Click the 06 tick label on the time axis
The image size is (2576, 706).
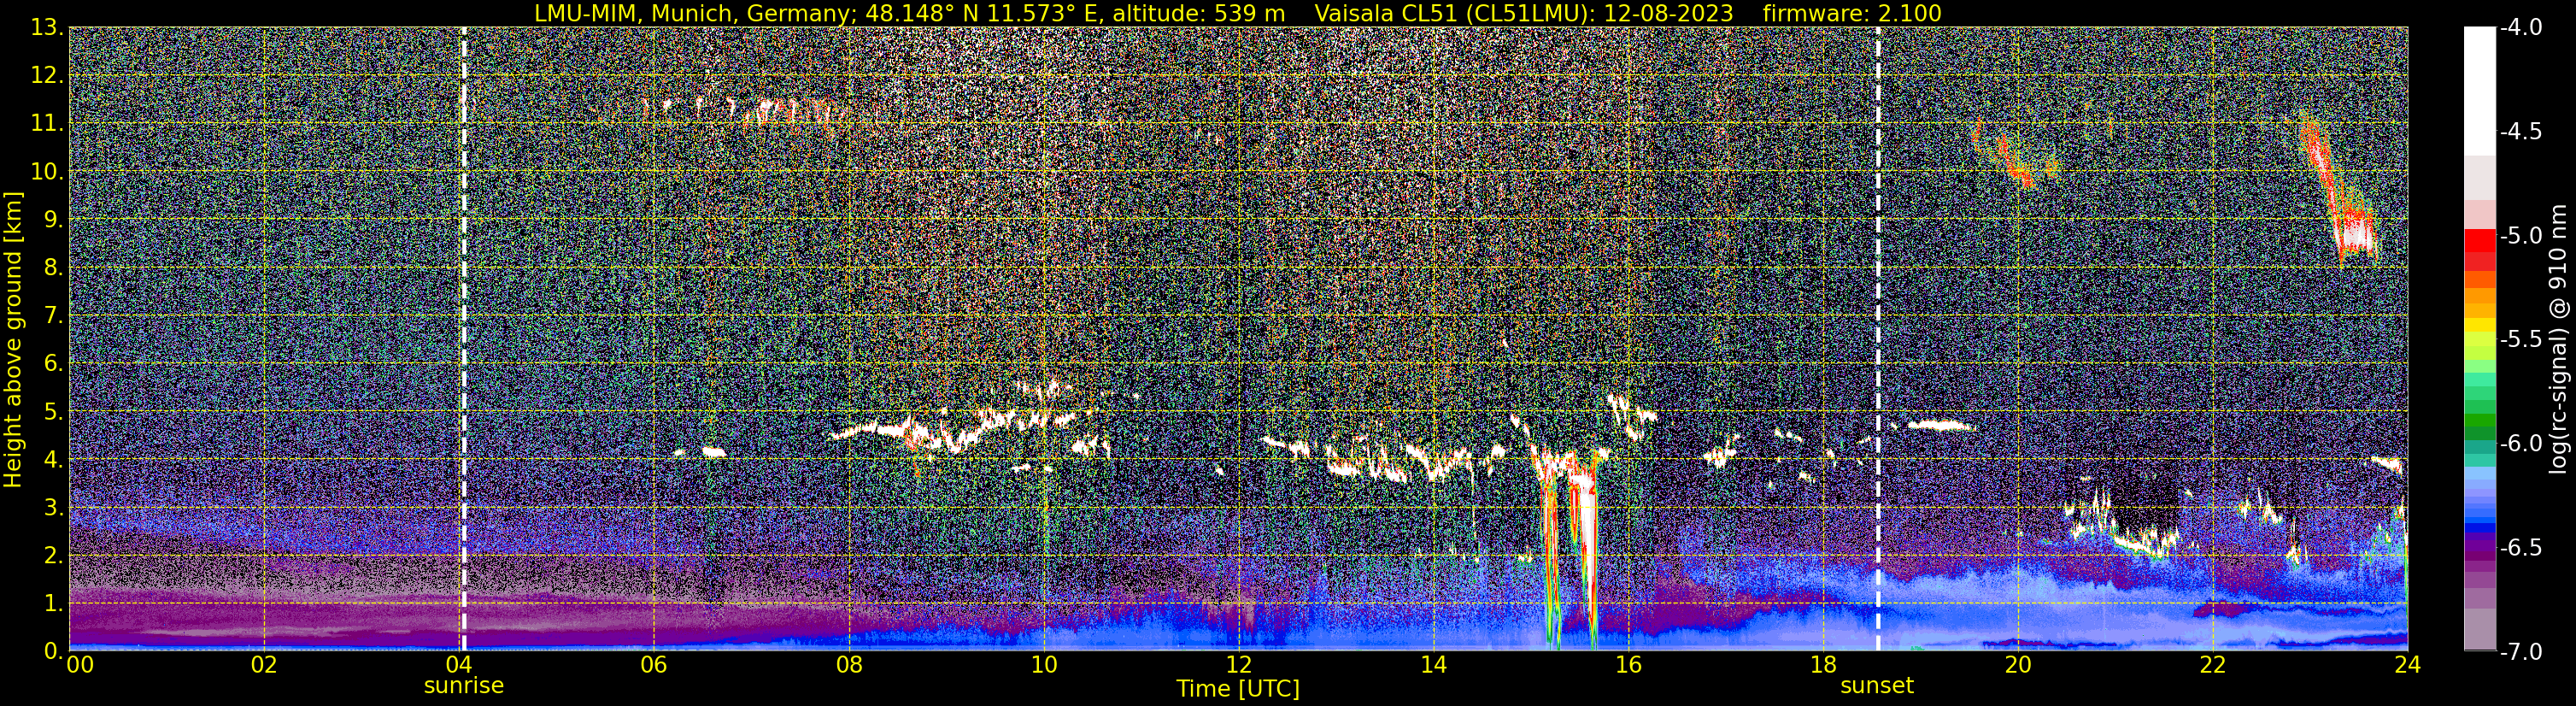pos(653,665)
